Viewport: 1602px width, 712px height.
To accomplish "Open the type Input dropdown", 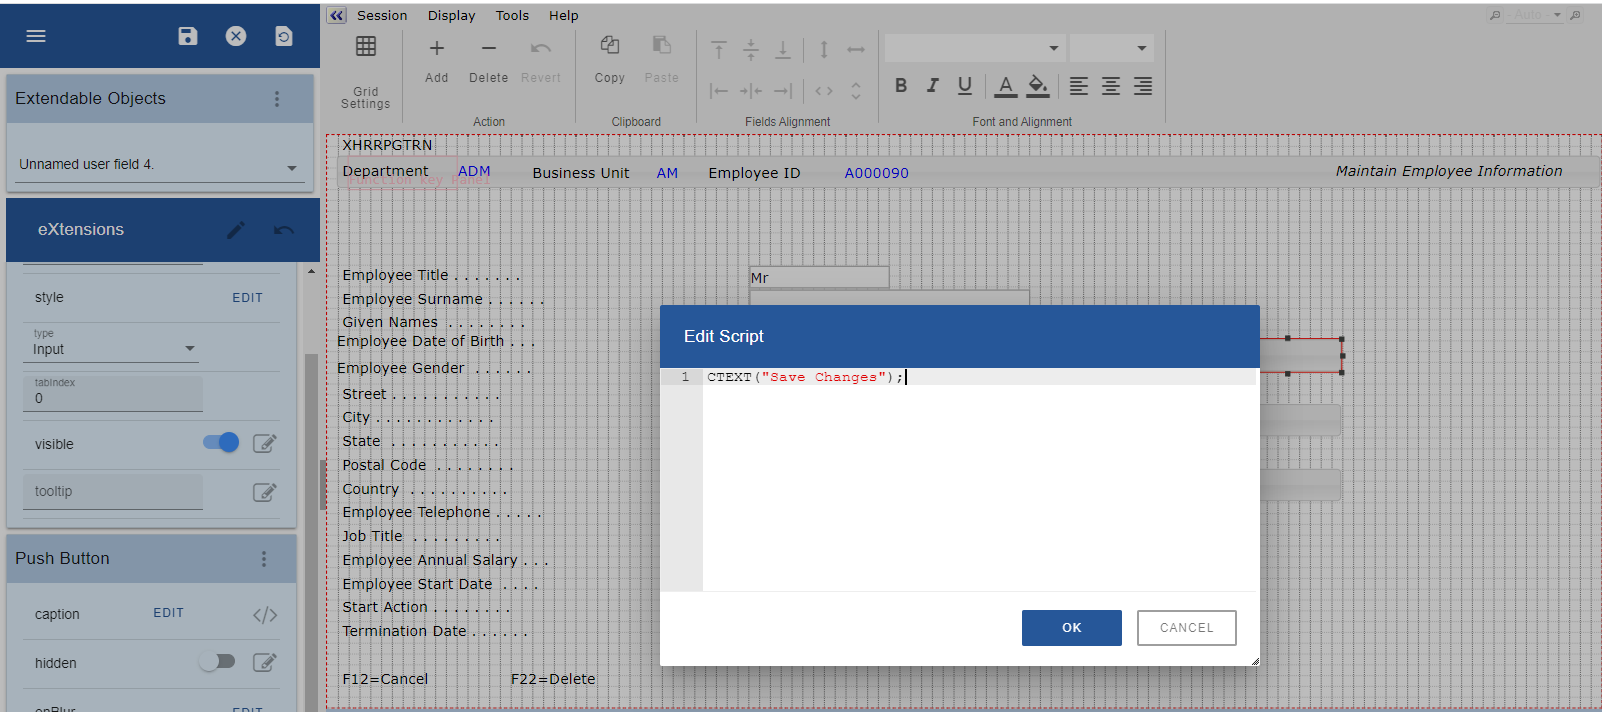I will pos(190,349).
